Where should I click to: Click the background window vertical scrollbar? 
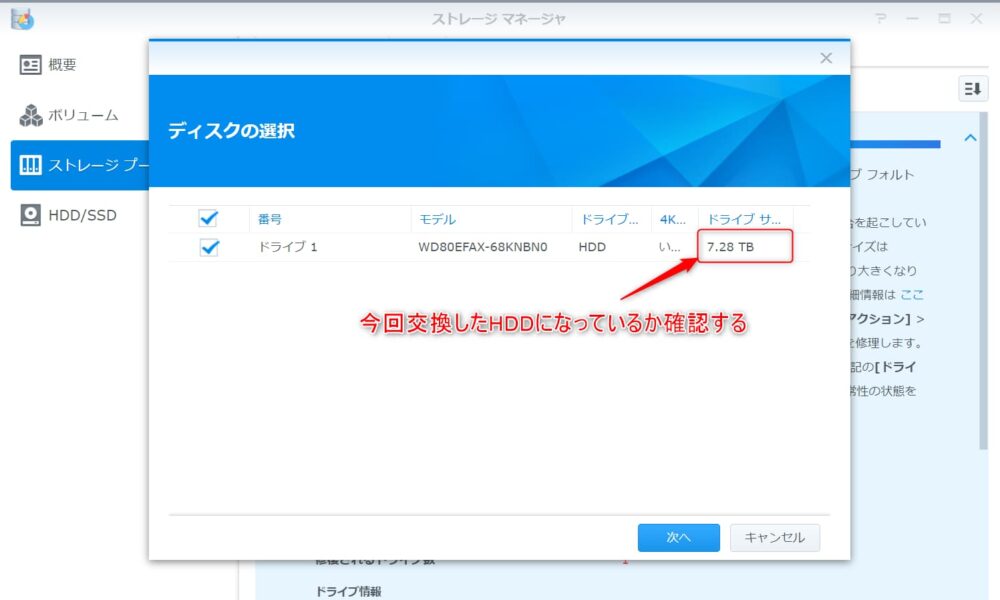984,281
